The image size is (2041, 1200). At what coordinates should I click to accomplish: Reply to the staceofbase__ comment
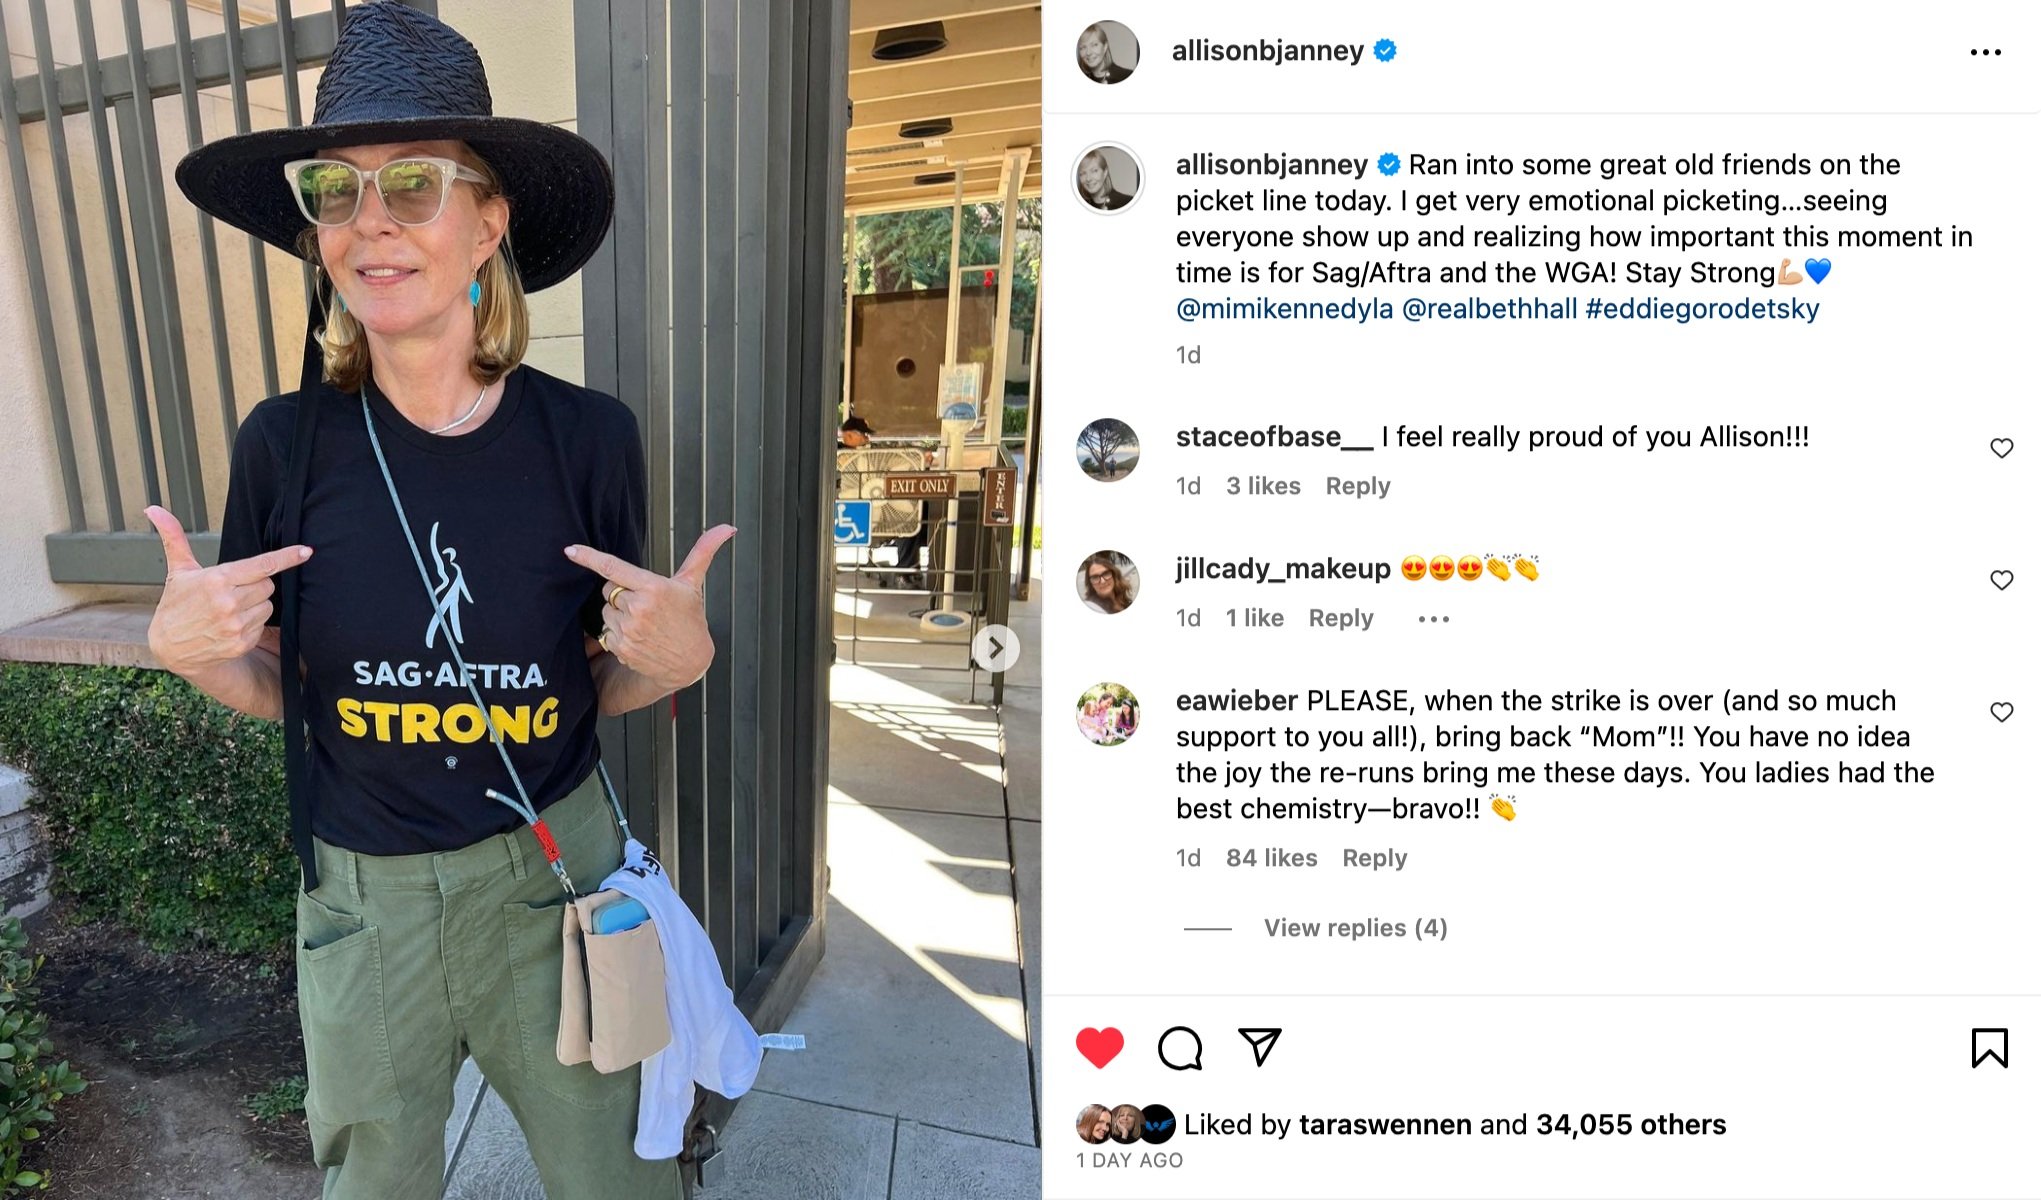pyautogui.click(x=1357, y=486)
